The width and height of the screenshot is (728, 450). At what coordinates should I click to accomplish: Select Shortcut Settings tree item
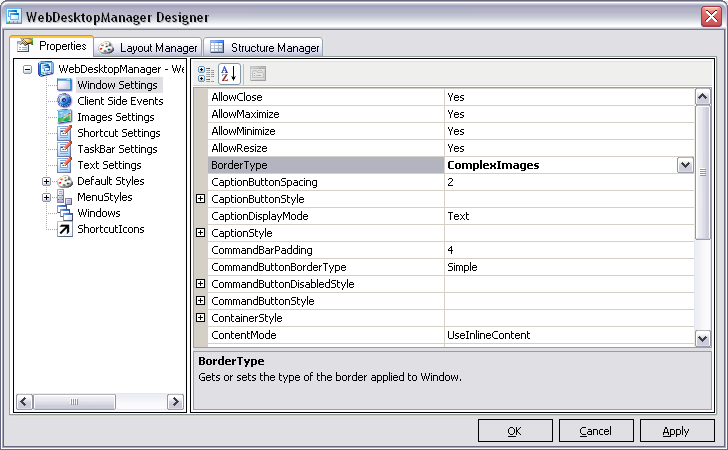(x=118, y=133)
